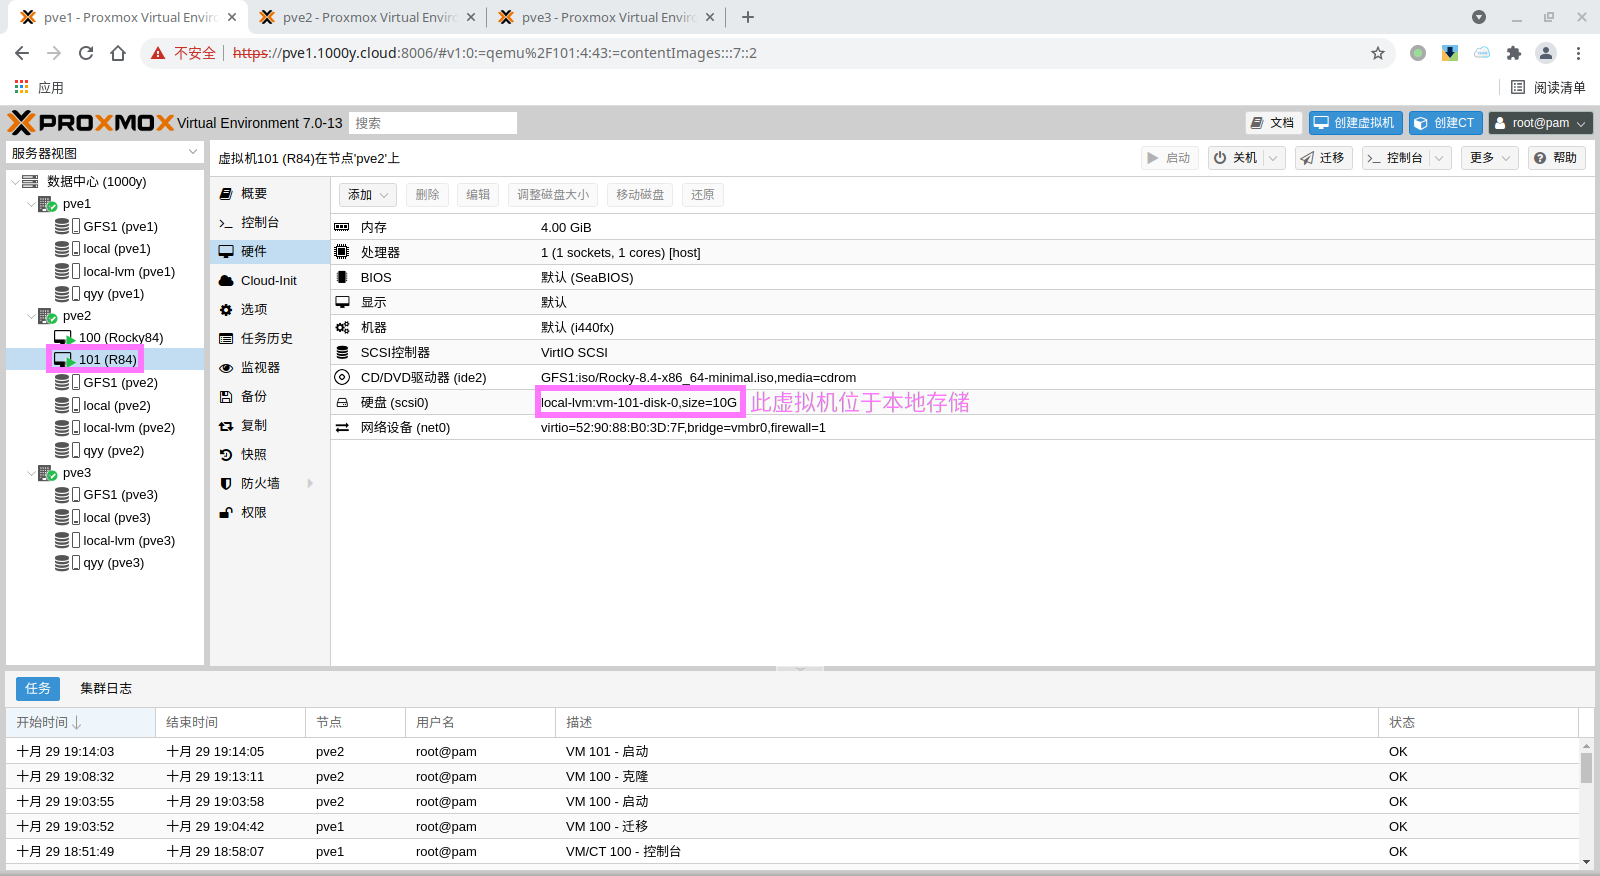The height and width of the screenshot is (876, 1600).
Task: Switch to the Cluster Log (集群日志) tab
Action: point(106,689)
